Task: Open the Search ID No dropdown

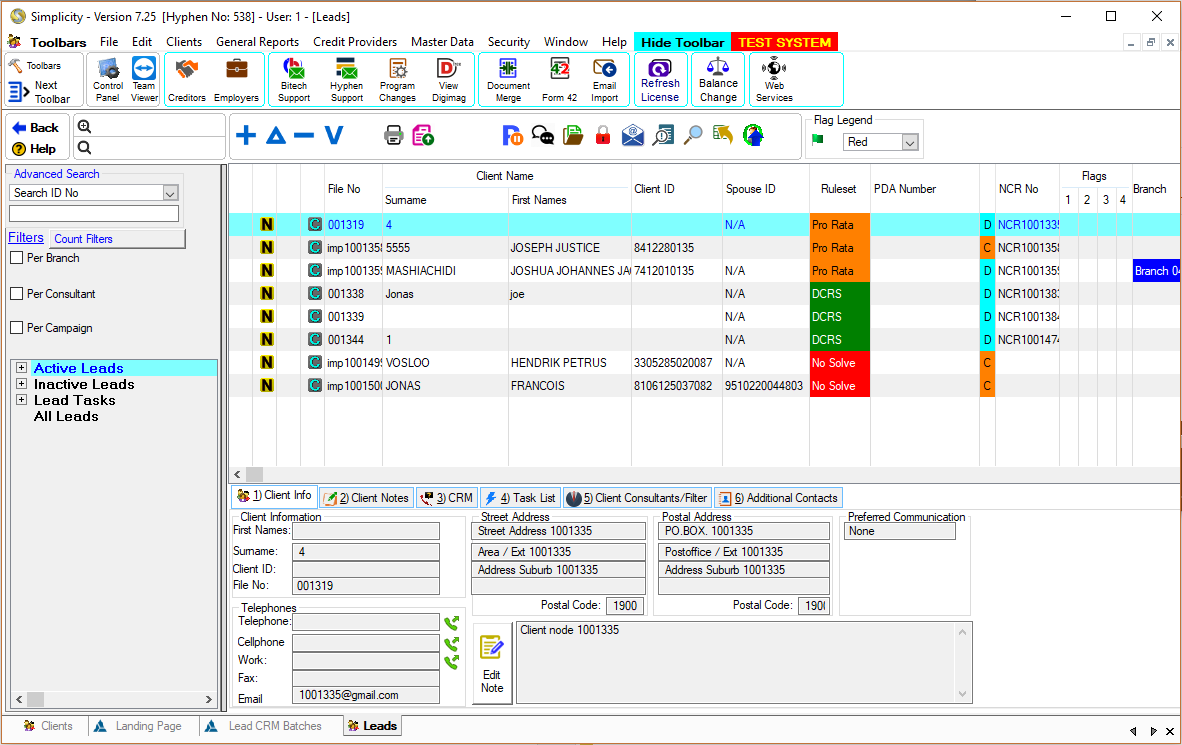Action: pyautogui.click(x=170, y=193)
